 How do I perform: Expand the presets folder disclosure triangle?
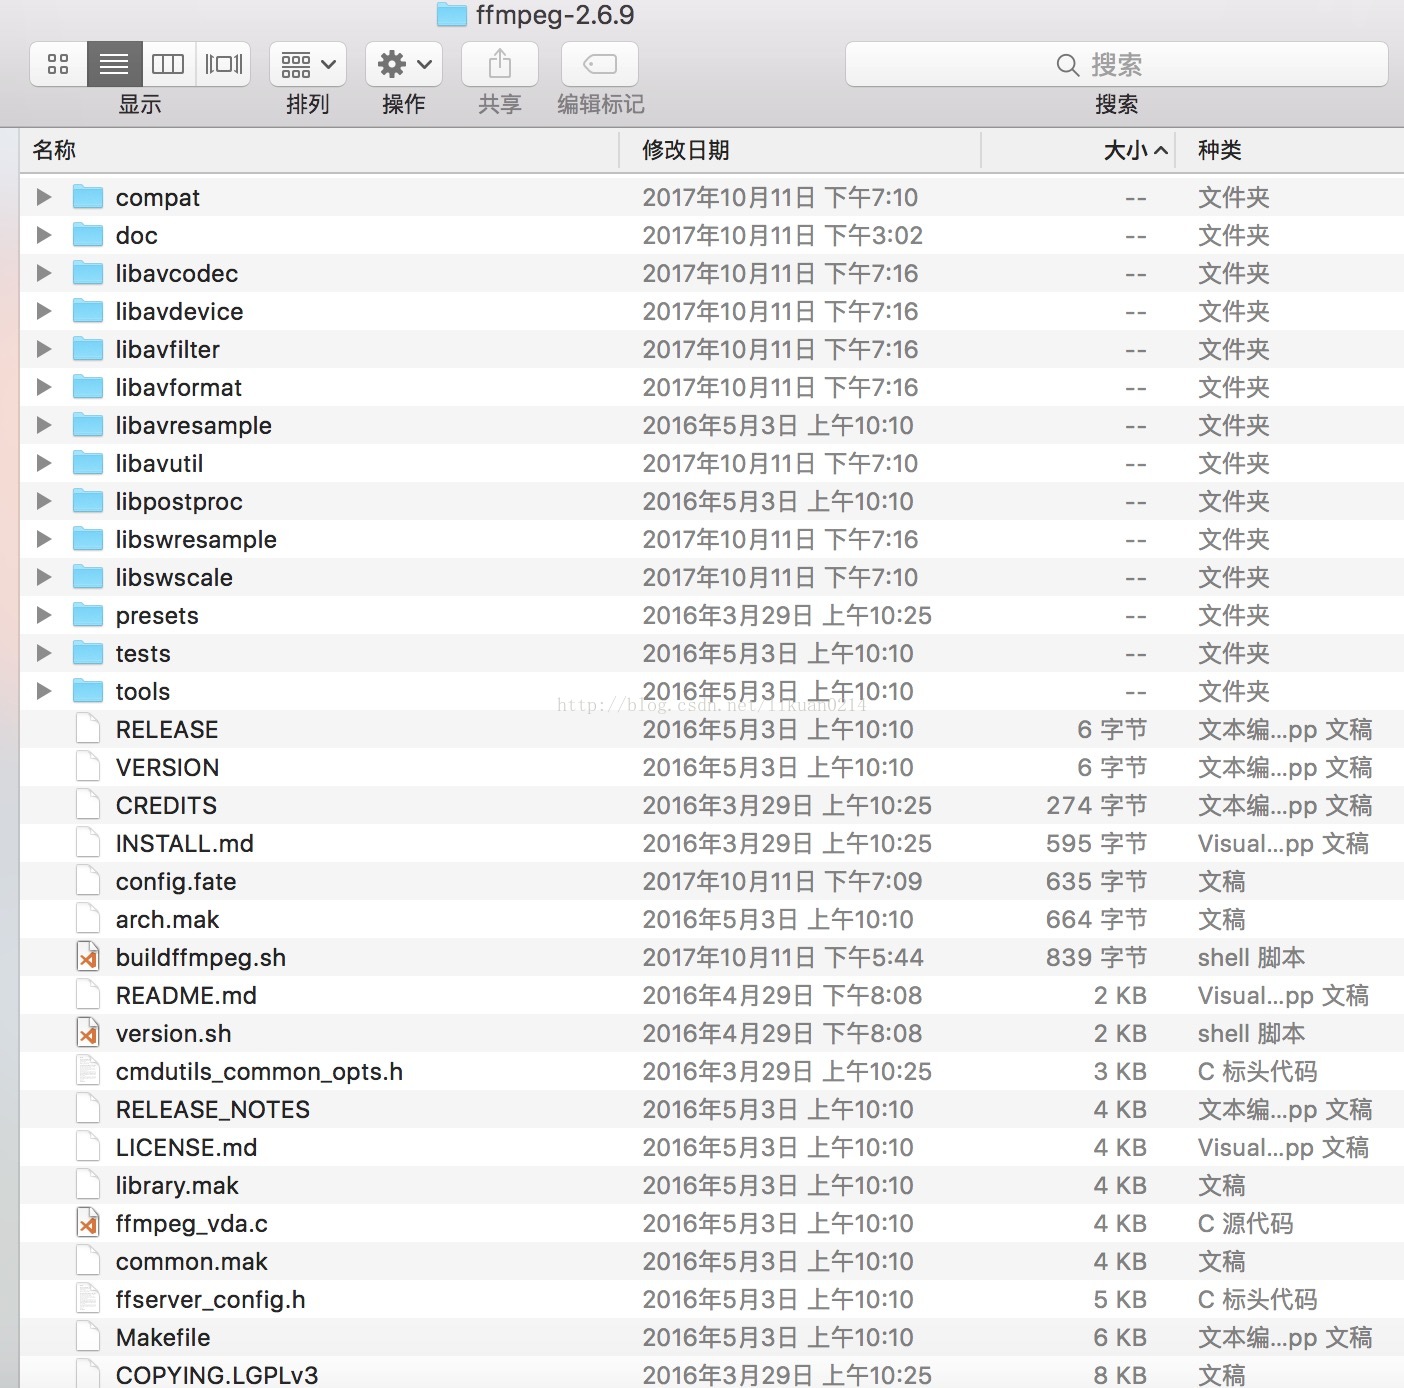(x=44, y=615)
